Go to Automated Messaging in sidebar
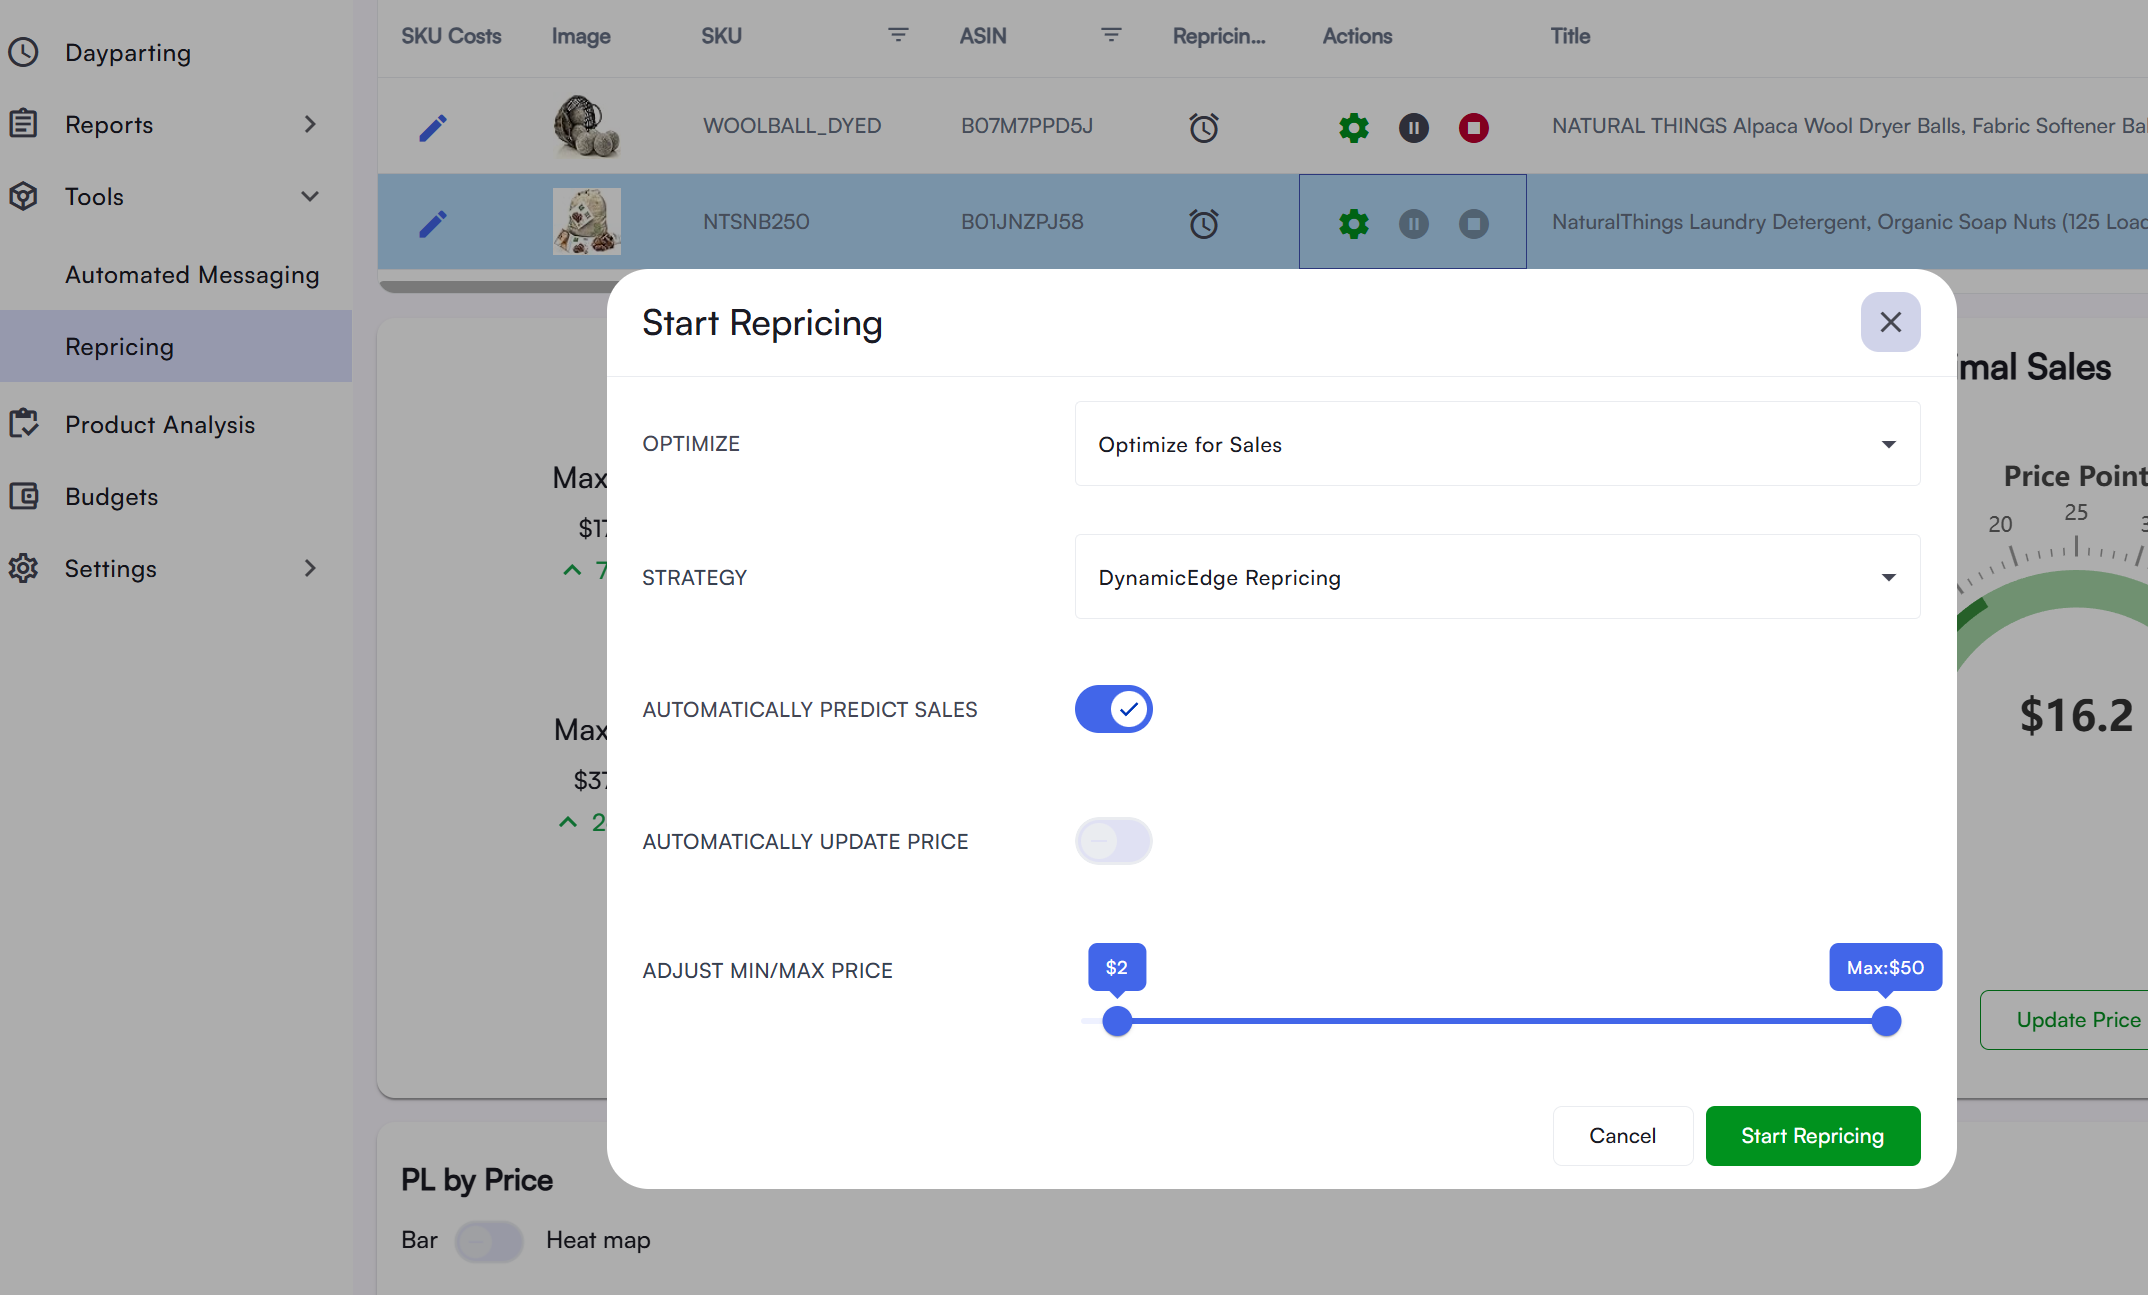This screenshot has height=1295, width=2148. (192, 274)
